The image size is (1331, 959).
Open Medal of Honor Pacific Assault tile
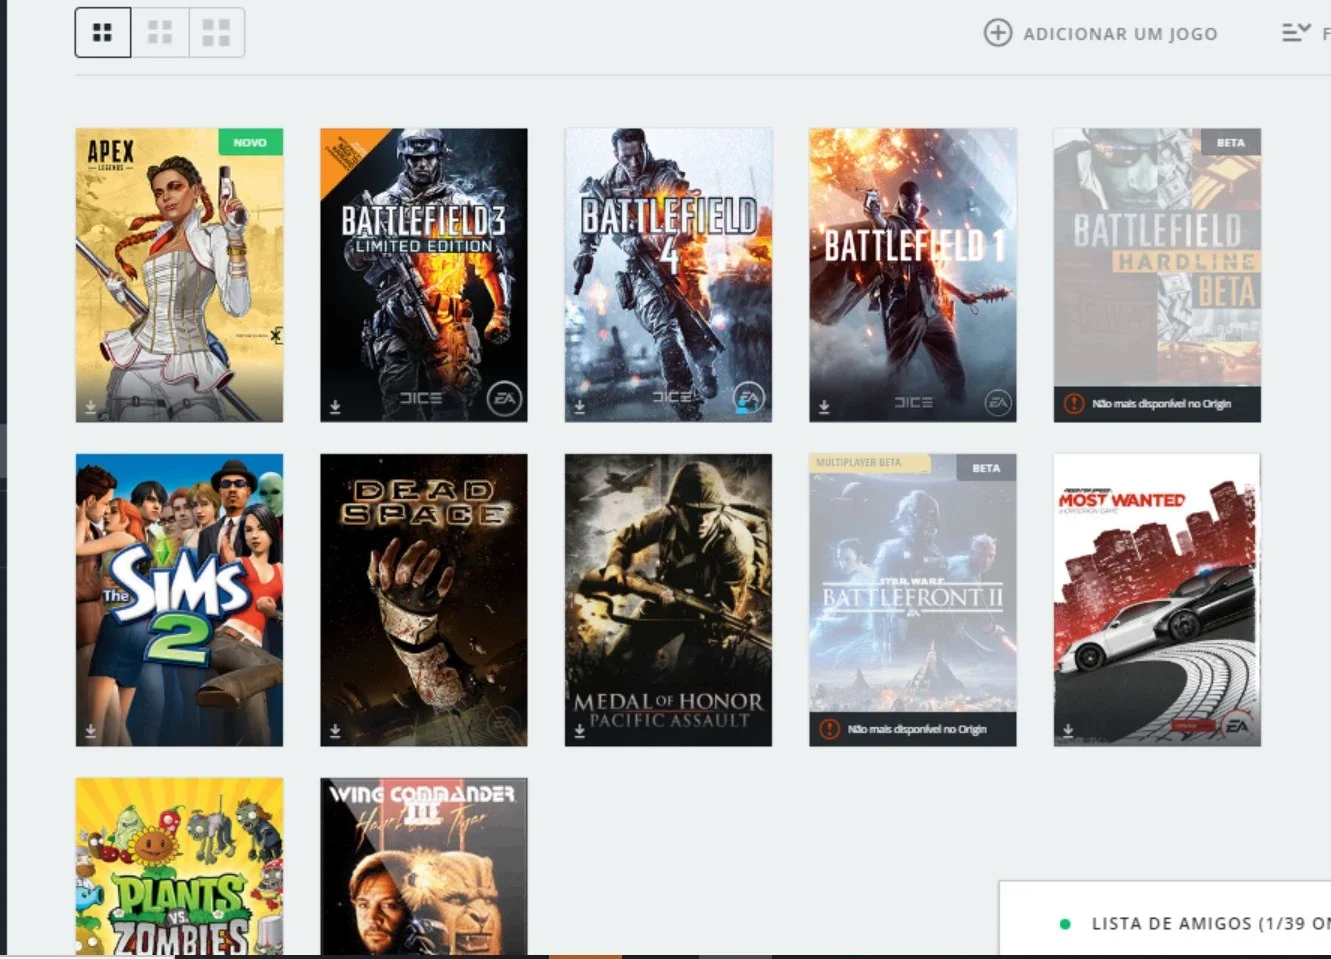(x=668, y=600)
